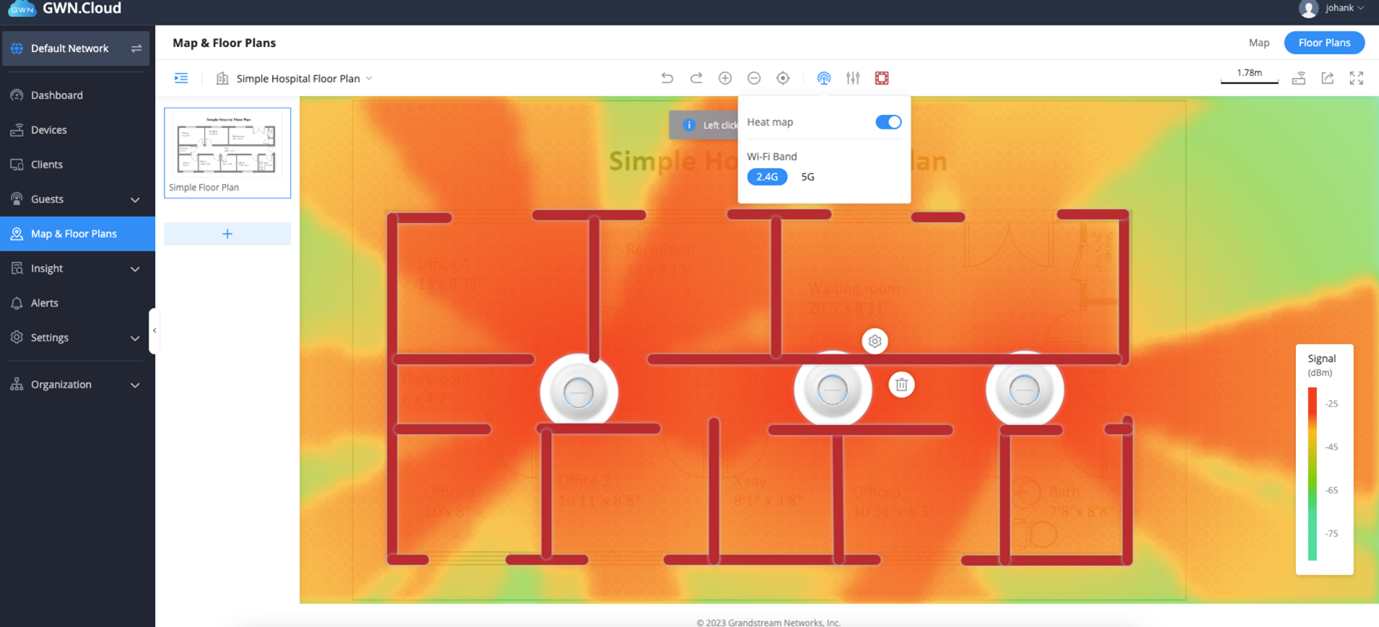This screenshot has height=627, width=1379.
Task: Add a new floor plan with plus button
Action: pos(227,234)
